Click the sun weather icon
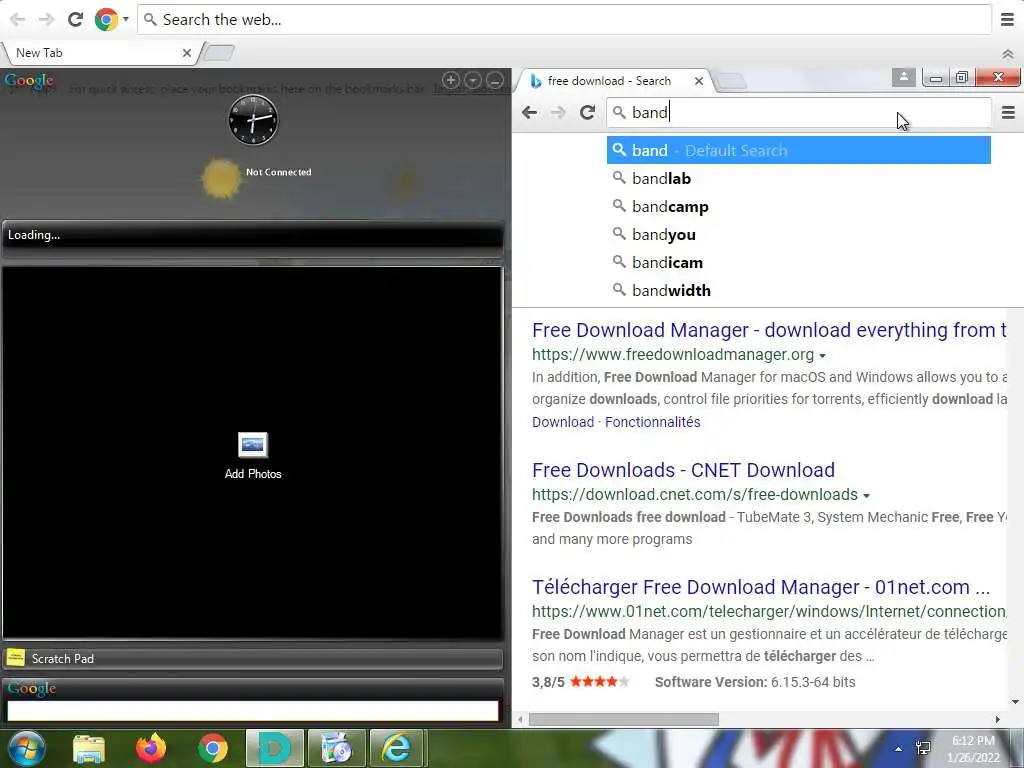This screenshot has height=768, width=1024. pyautogui.click(x=221, y=178)
